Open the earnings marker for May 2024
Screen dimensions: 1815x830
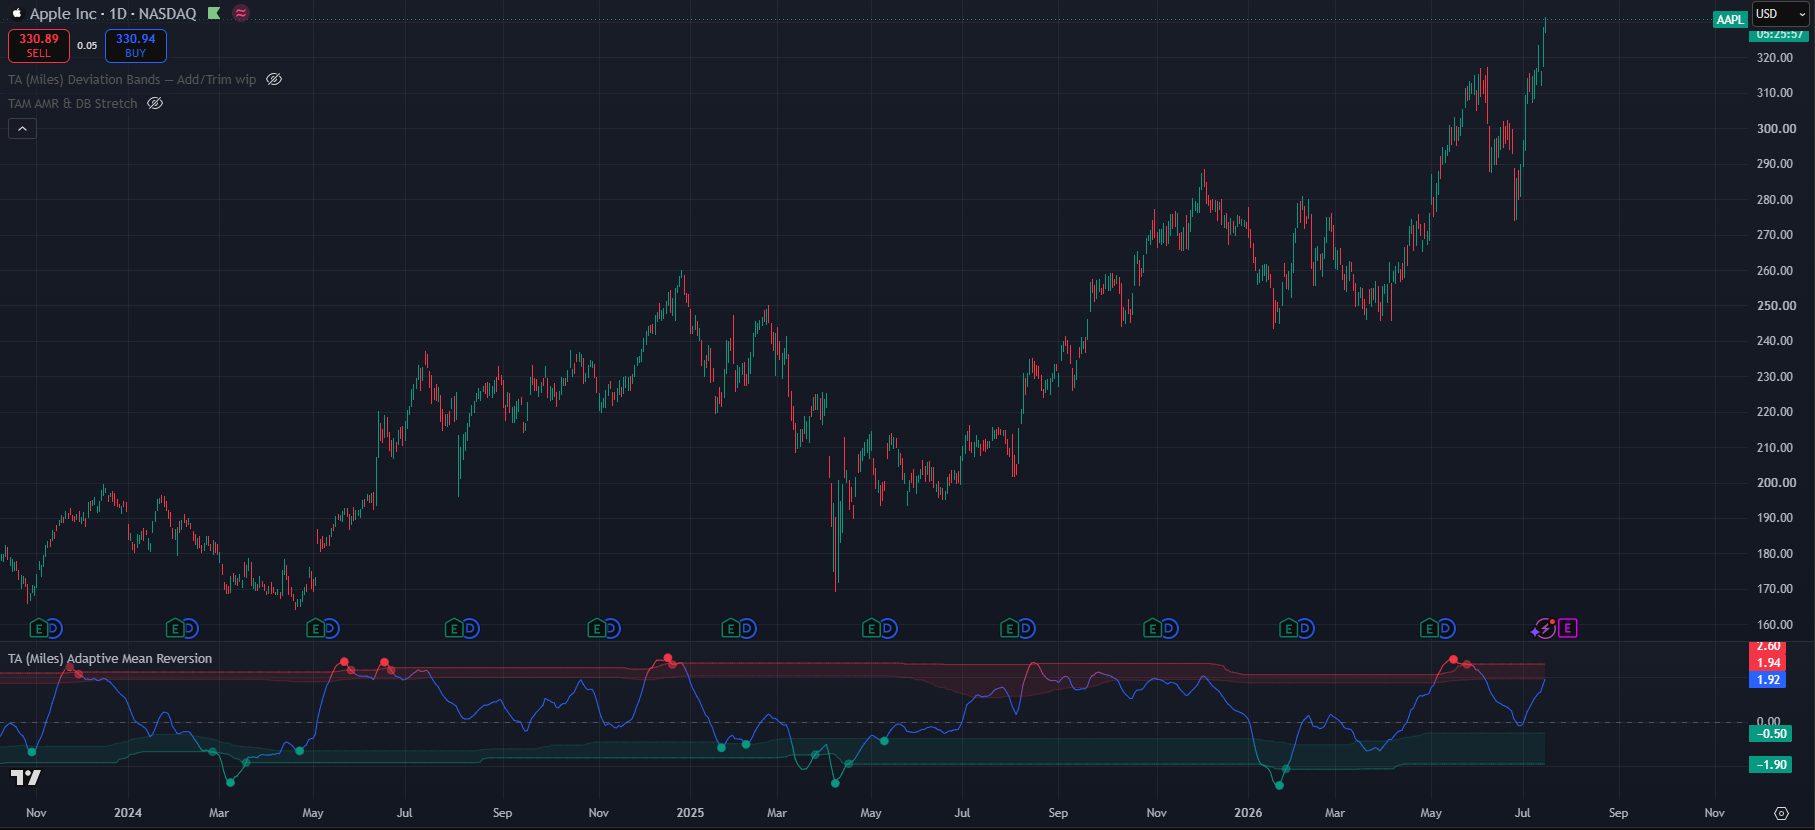[x=315, y=628]
